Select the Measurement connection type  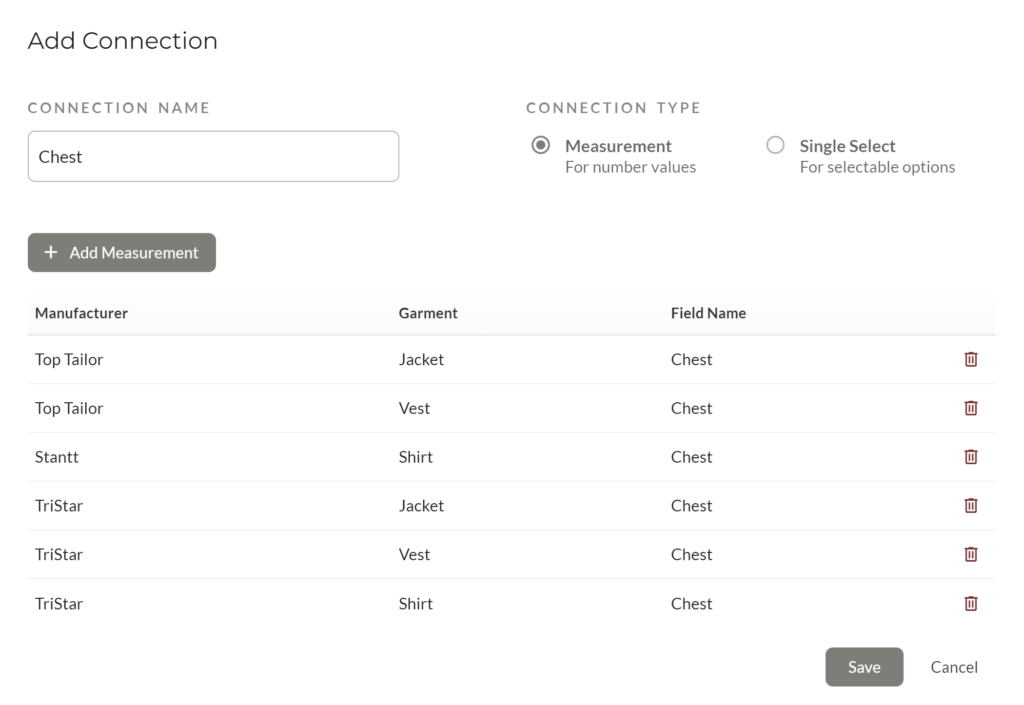(541, 145)
